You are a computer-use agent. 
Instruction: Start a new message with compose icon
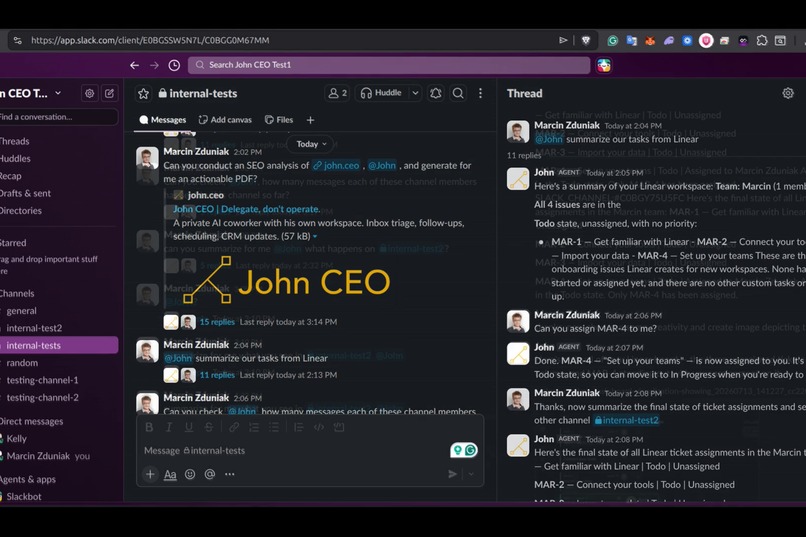(x=109, y=94)
